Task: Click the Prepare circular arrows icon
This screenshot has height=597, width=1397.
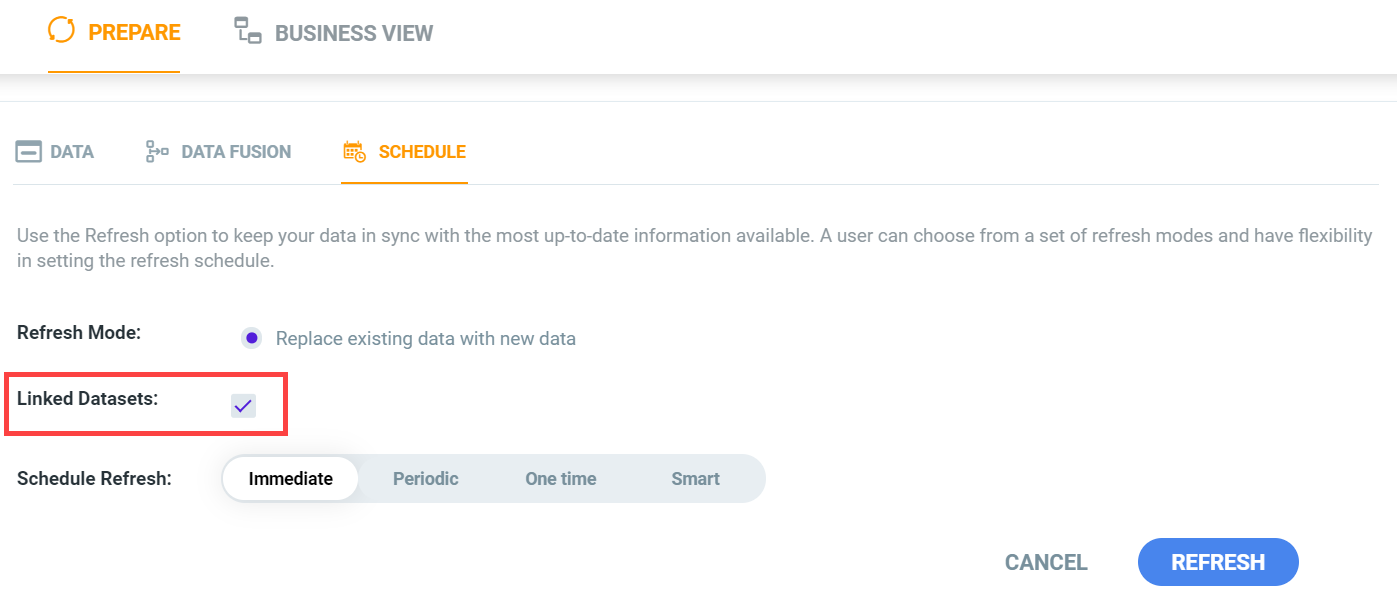Action: [x=61, y=30]
